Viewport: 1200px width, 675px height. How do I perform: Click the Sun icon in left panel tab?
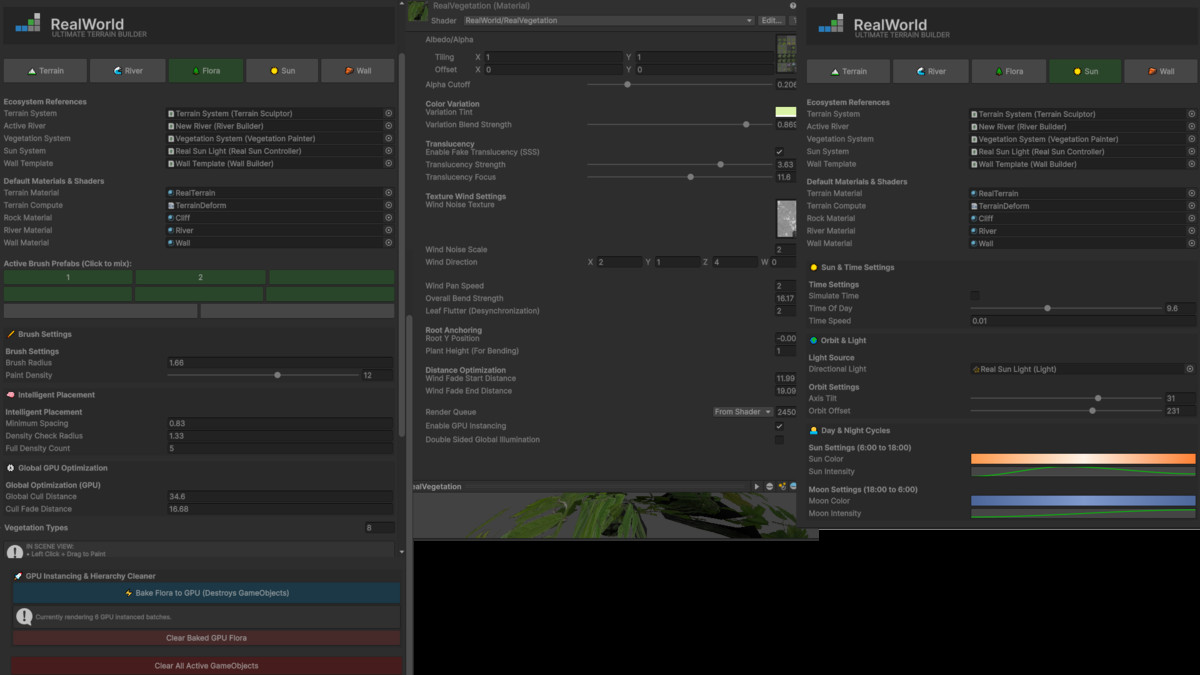276,71
